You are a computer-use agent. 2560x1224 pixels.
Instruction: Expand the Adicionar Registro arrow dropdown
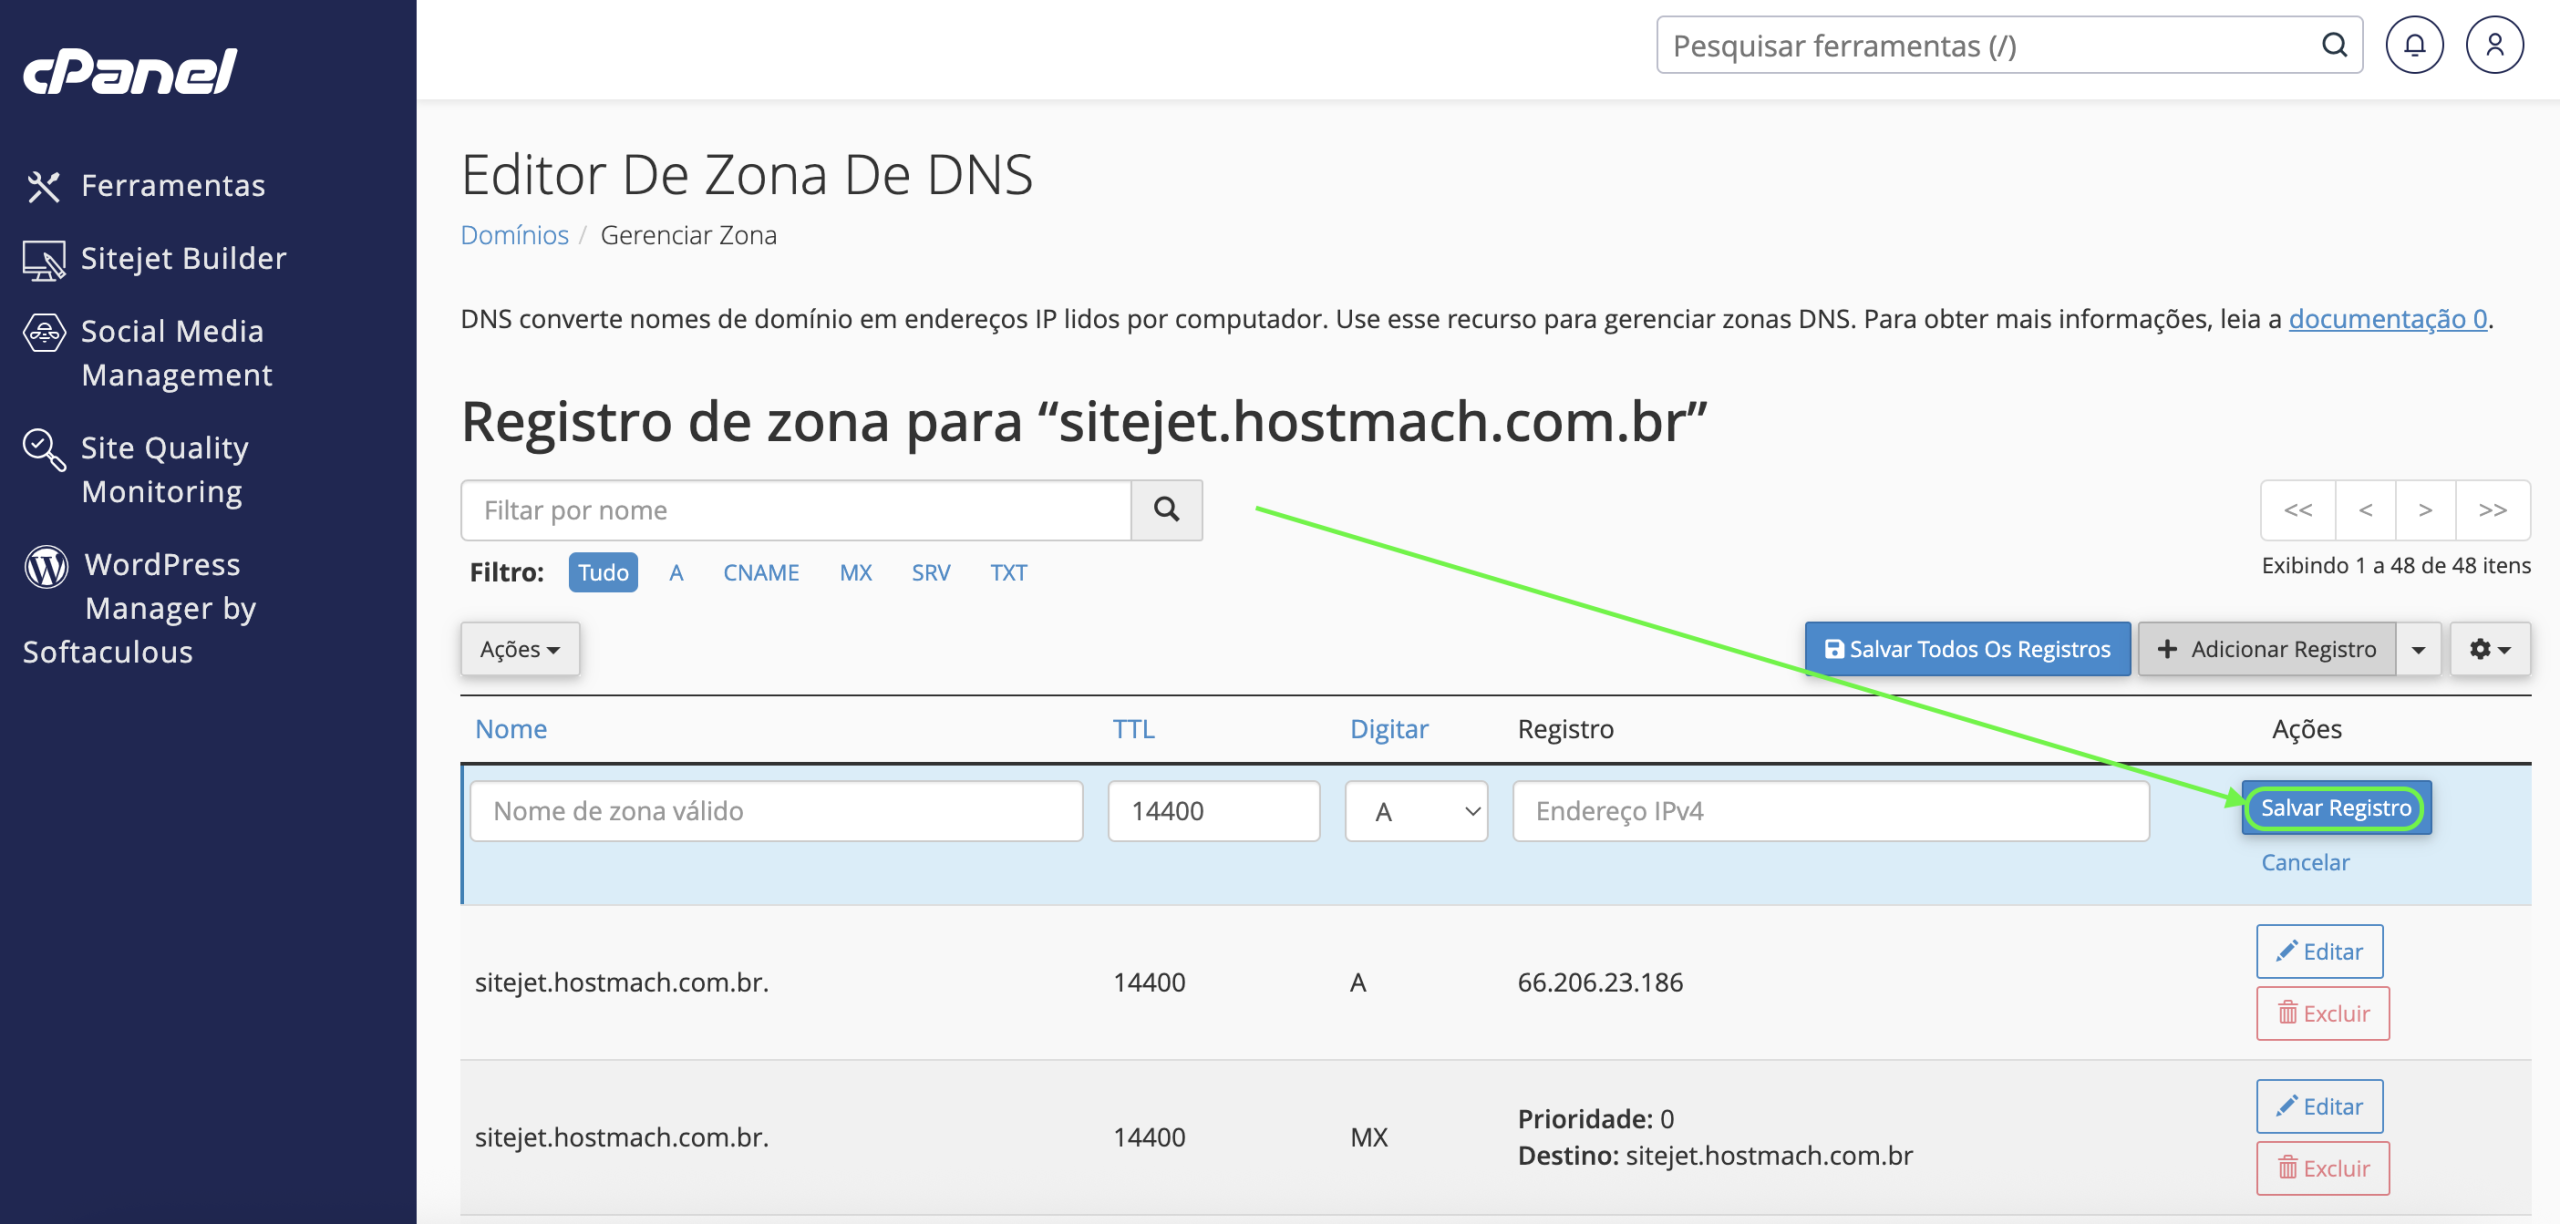pos(2418,649)
